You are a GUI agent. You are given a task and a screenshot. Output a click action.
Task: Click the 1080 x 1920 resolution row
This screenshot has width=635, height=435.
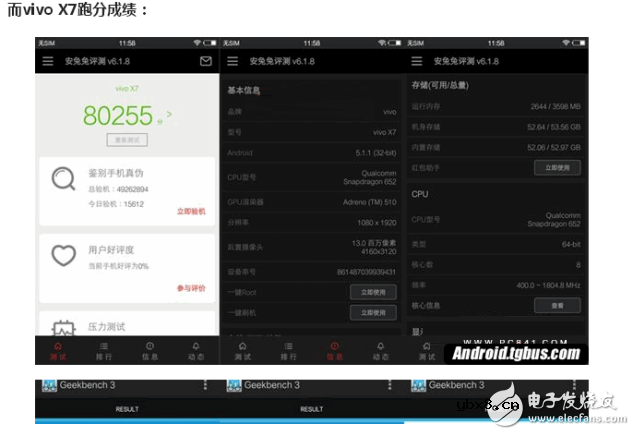pos(312,222)
